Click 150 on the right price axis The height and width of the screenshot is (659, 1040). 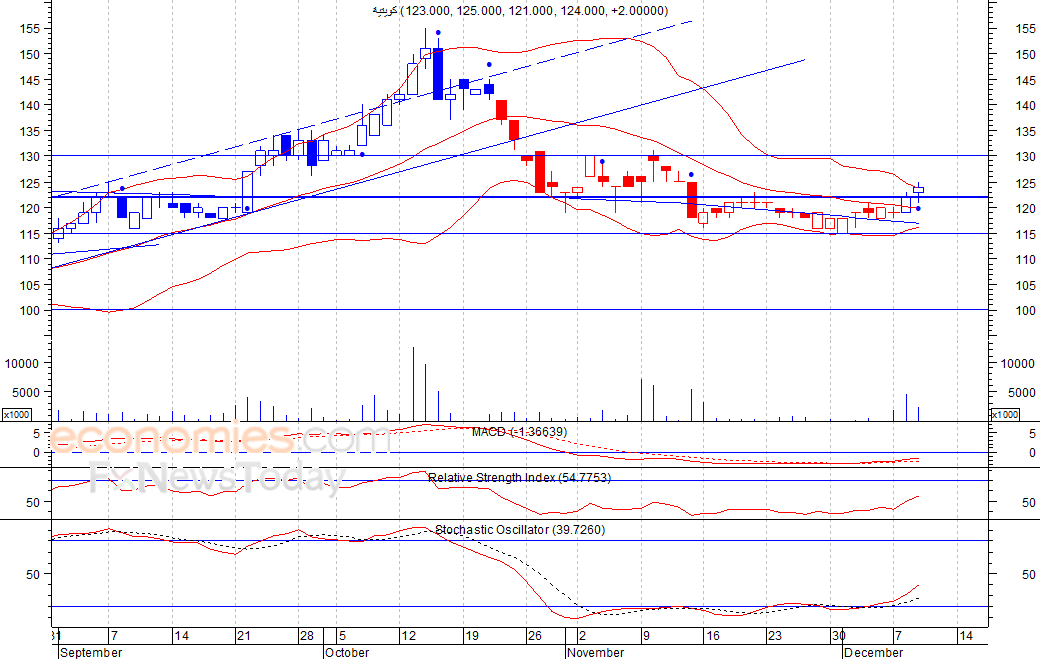click(x=1025, y=54)
